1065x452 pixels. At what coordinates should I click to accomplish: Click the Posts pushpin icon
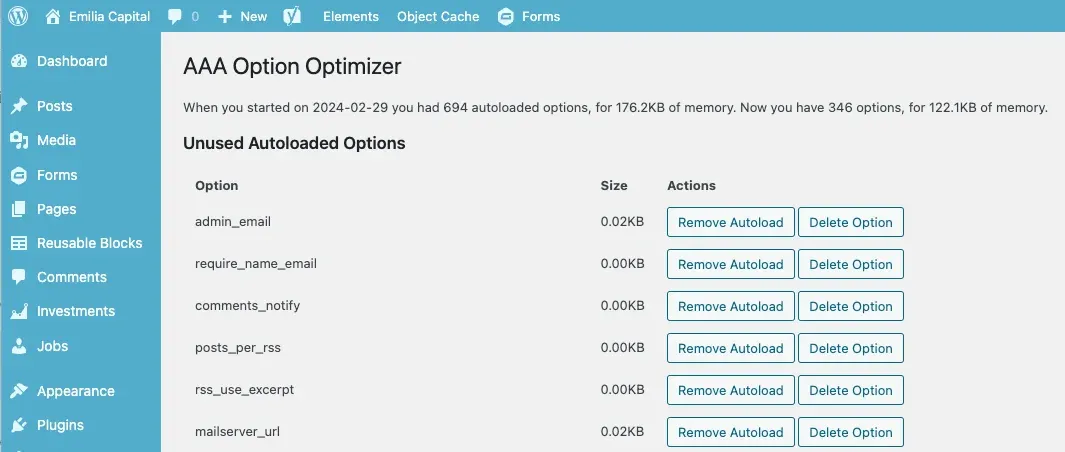(19, 106)
